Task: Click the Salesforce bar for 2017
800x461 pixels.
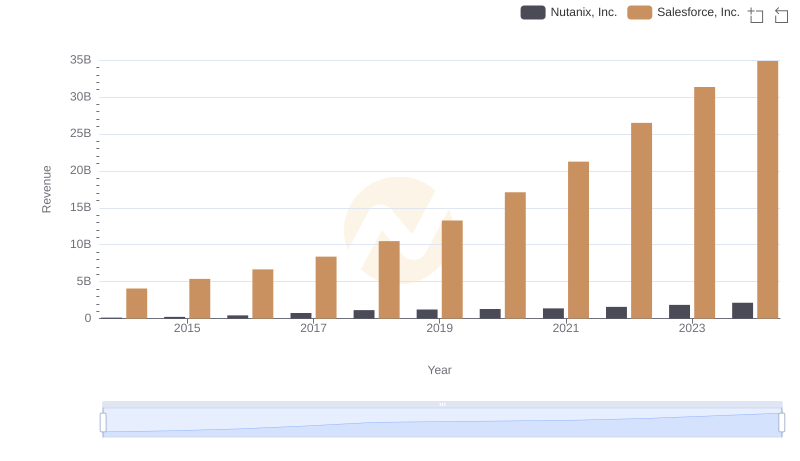Action: pyautogui.click(x=326, y=287)
